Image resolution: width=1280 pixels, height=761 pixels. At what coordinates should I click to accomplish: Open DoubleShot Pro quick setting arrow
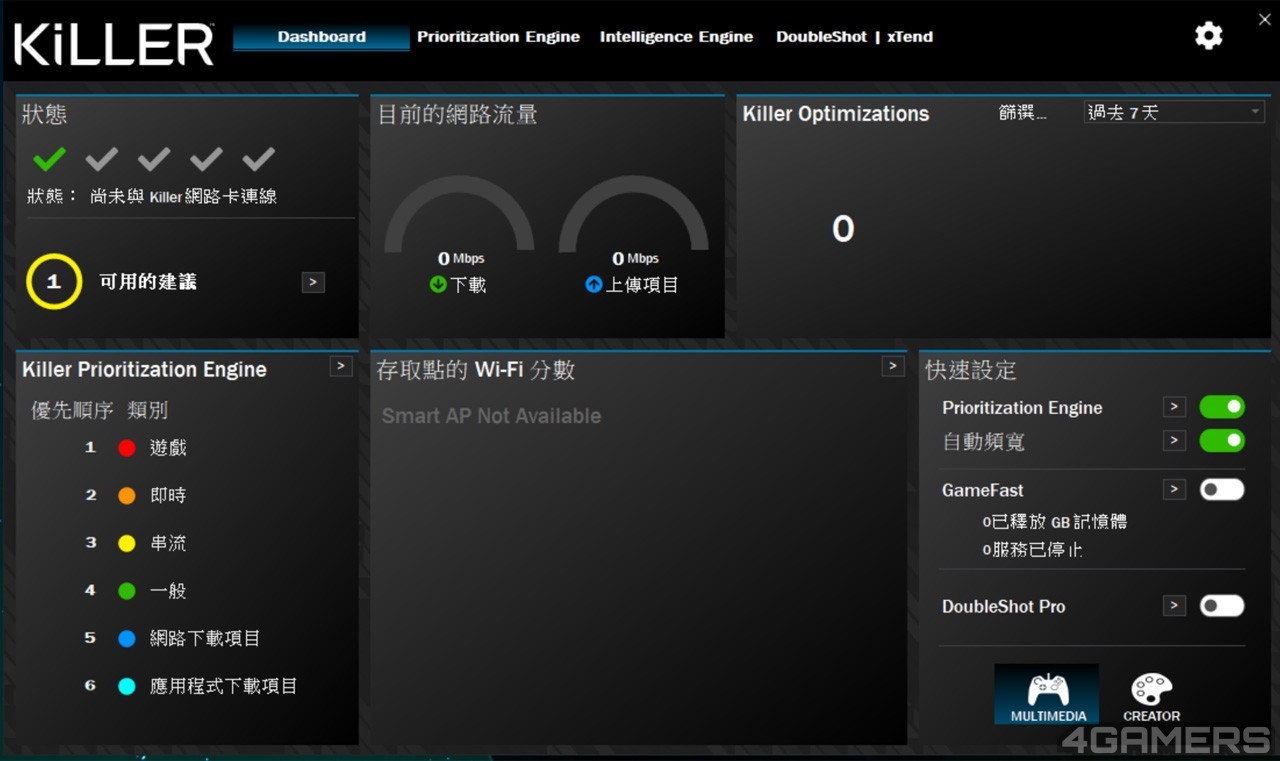[1174, 606]
